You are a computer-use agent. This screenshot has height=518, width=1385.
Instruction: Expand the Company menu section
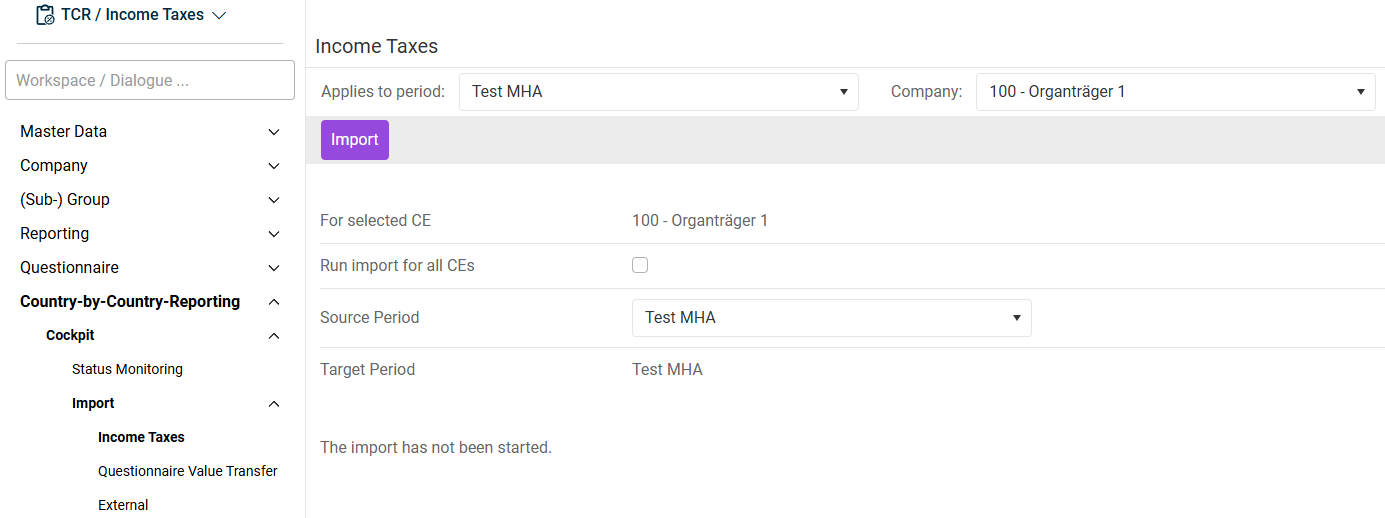coord(274,166)
